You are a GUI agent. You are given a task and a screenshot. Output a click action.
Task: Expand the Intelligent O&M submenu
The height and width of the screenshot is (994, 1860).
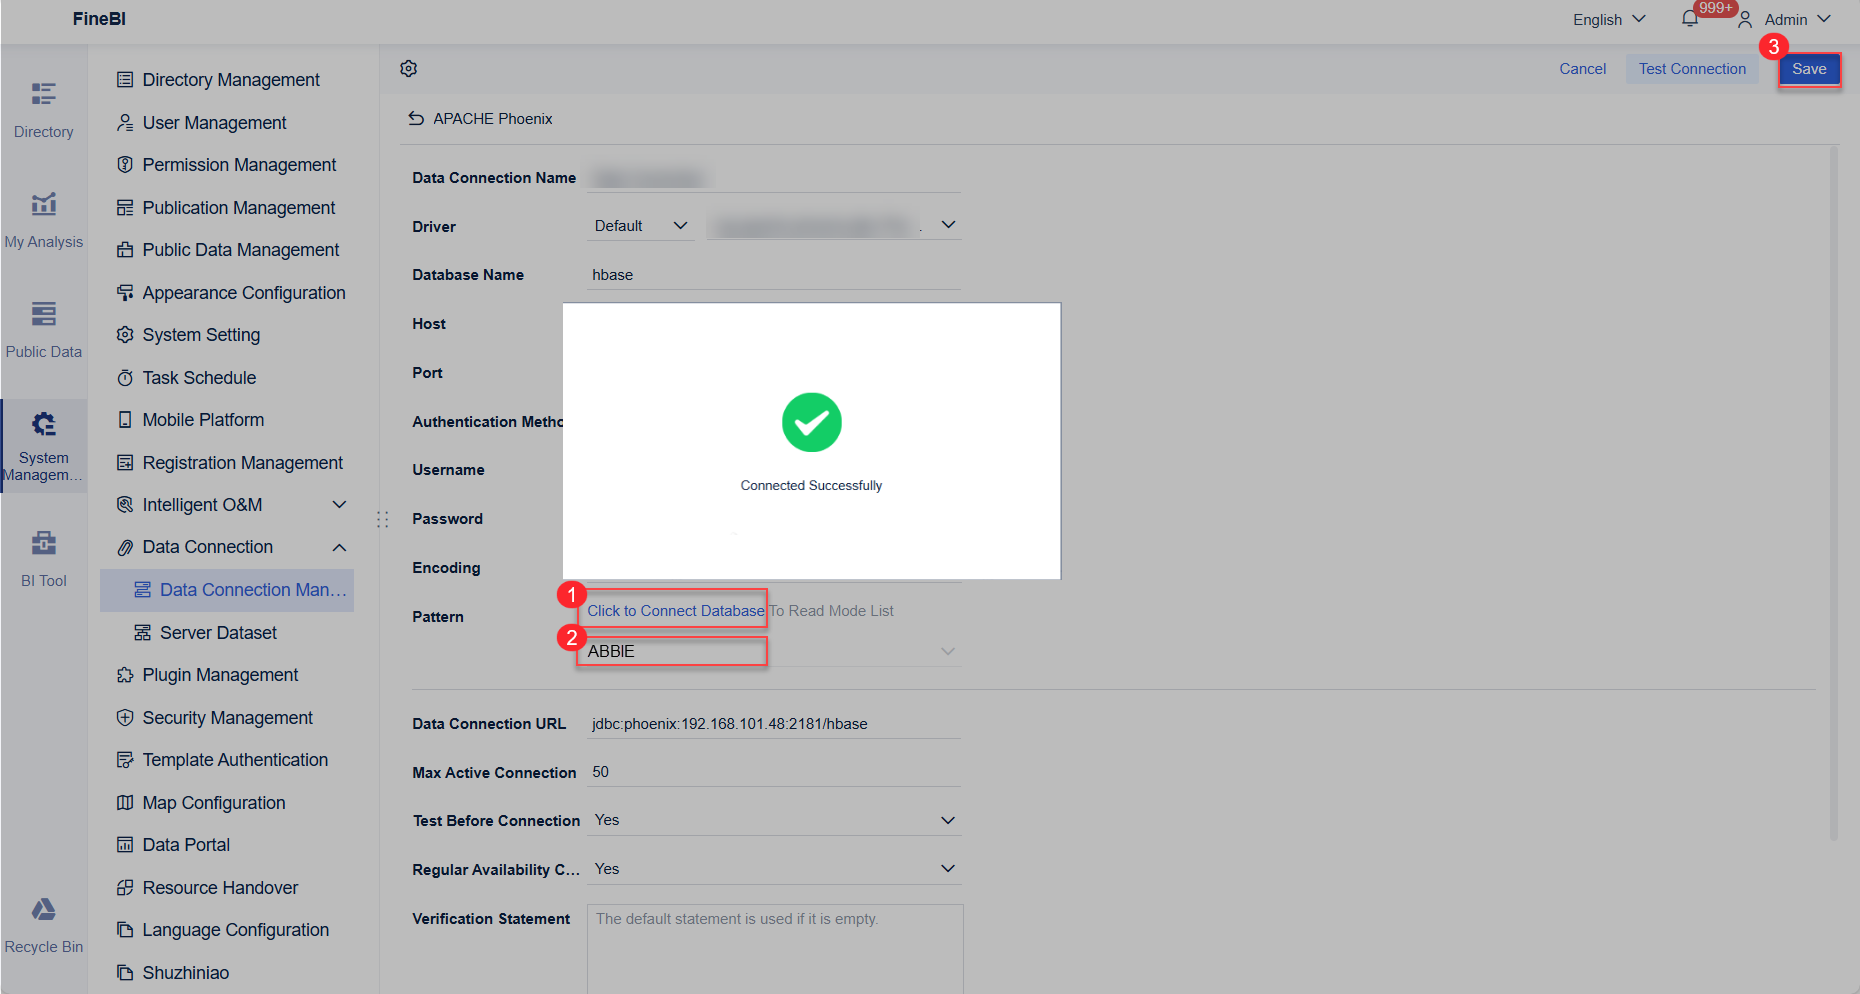[x=340, y=505]
